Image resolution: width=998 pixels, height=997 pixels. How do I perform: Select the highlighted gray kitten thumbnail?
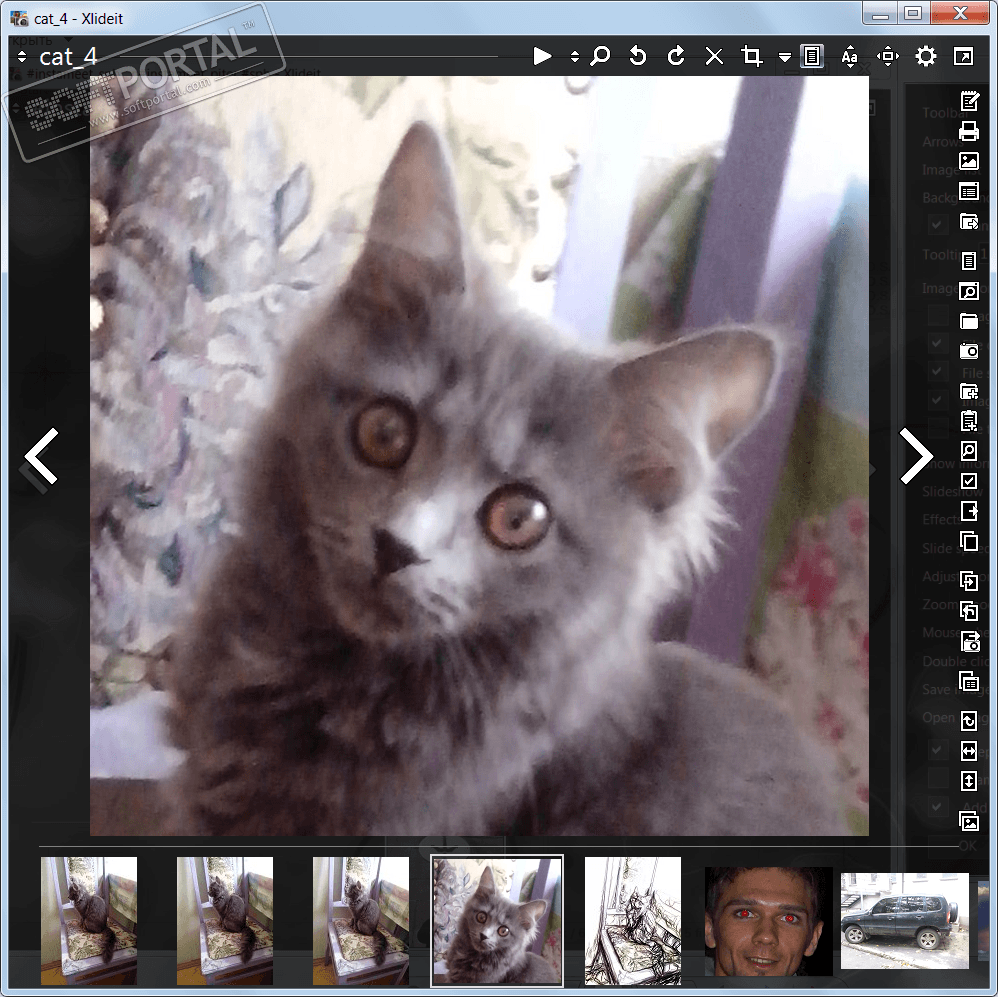497,921
